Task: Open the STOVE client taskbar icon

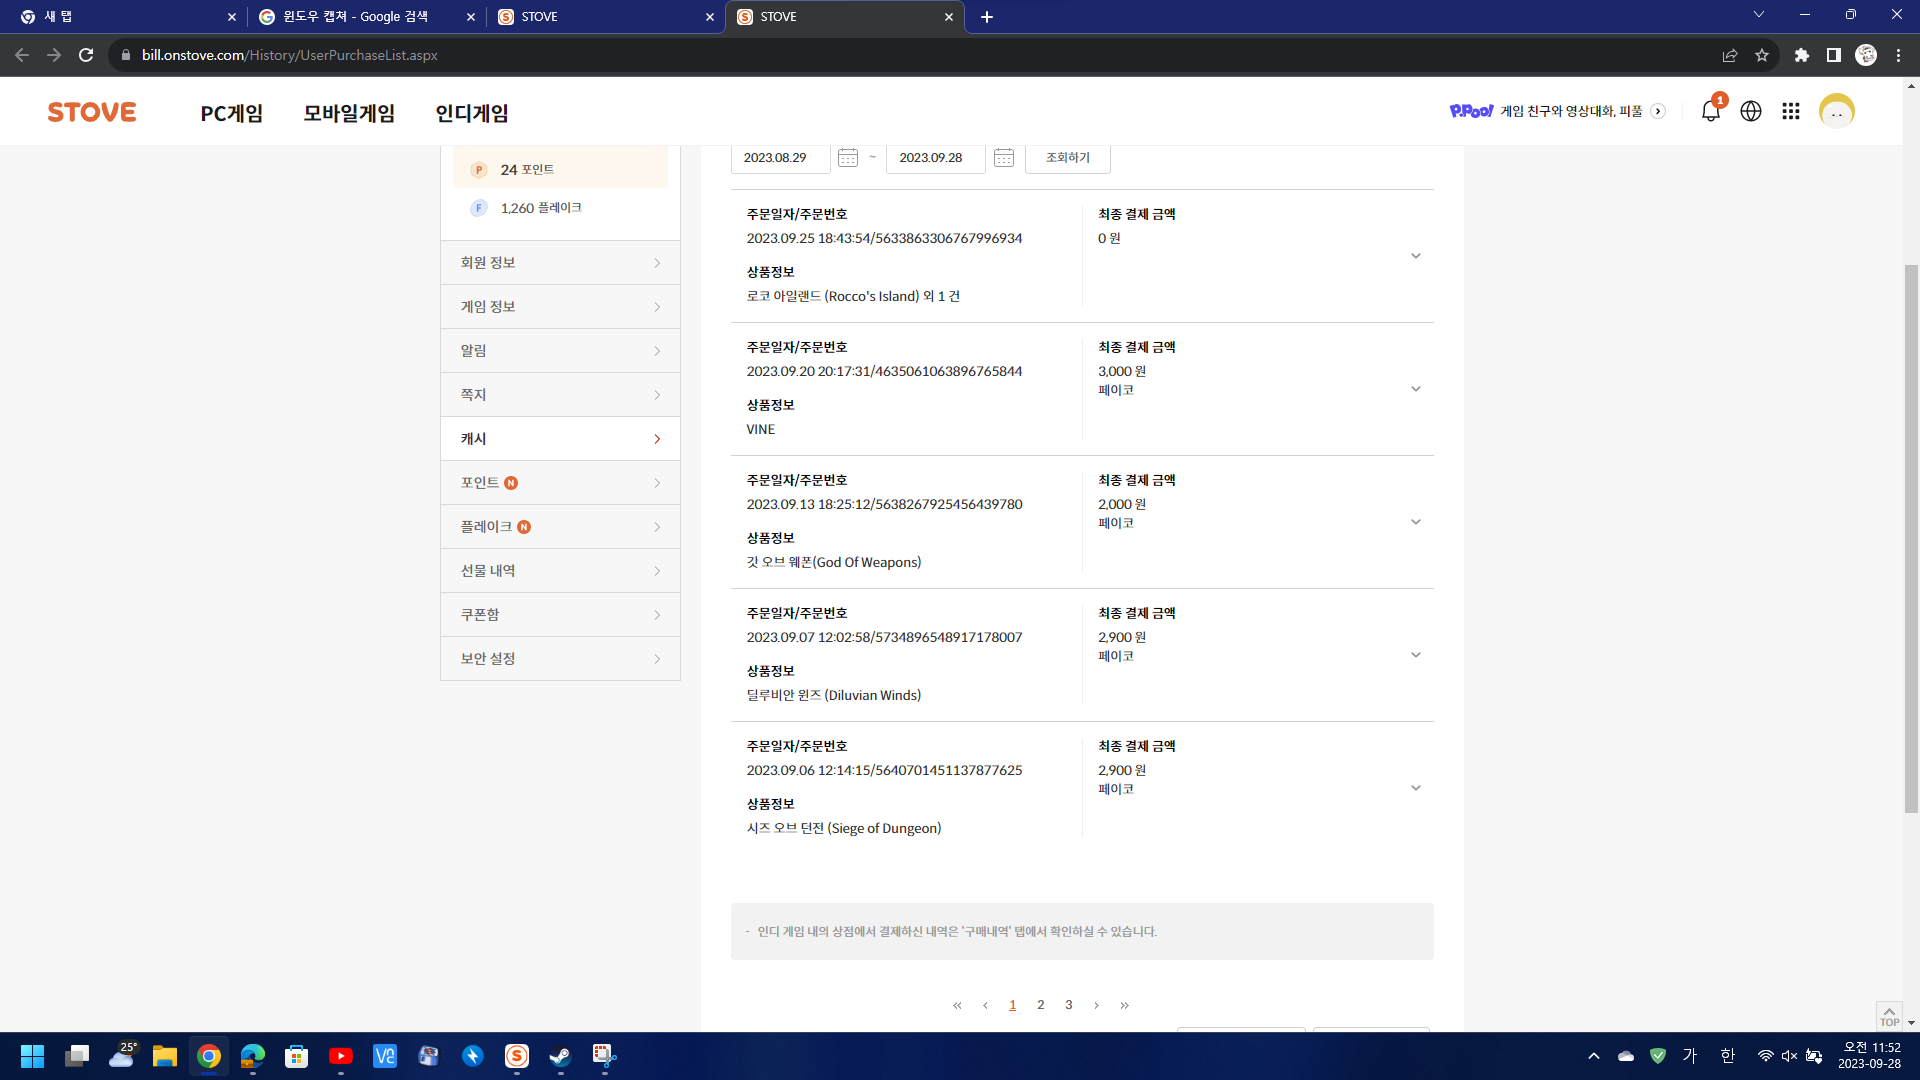Action: coord(517,1056)
